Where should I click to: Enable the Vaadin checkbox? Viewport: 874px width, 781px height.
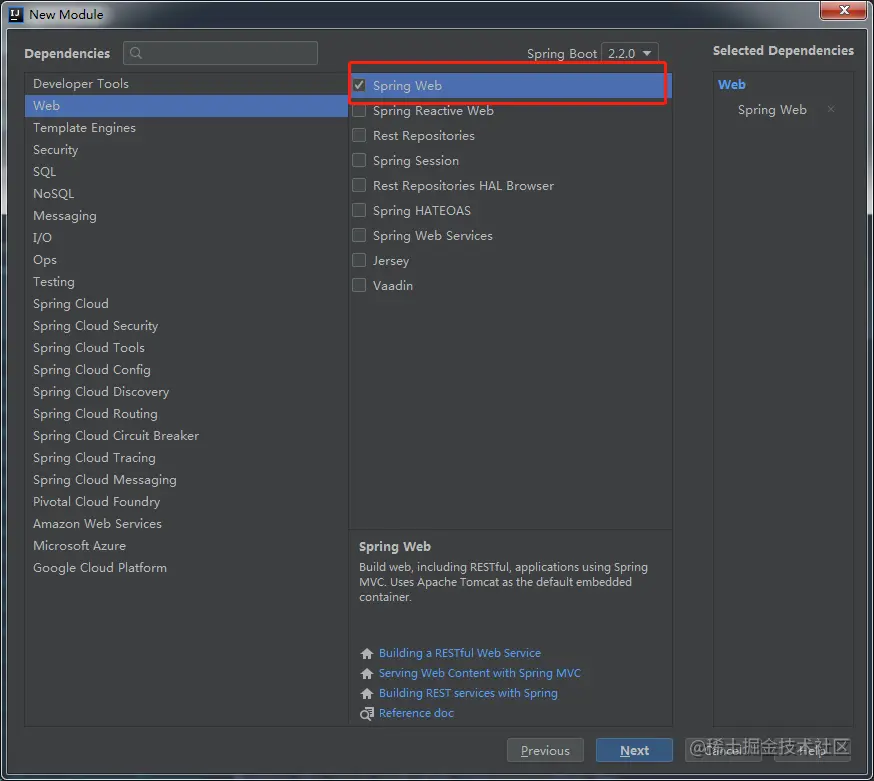coord(360,285)
